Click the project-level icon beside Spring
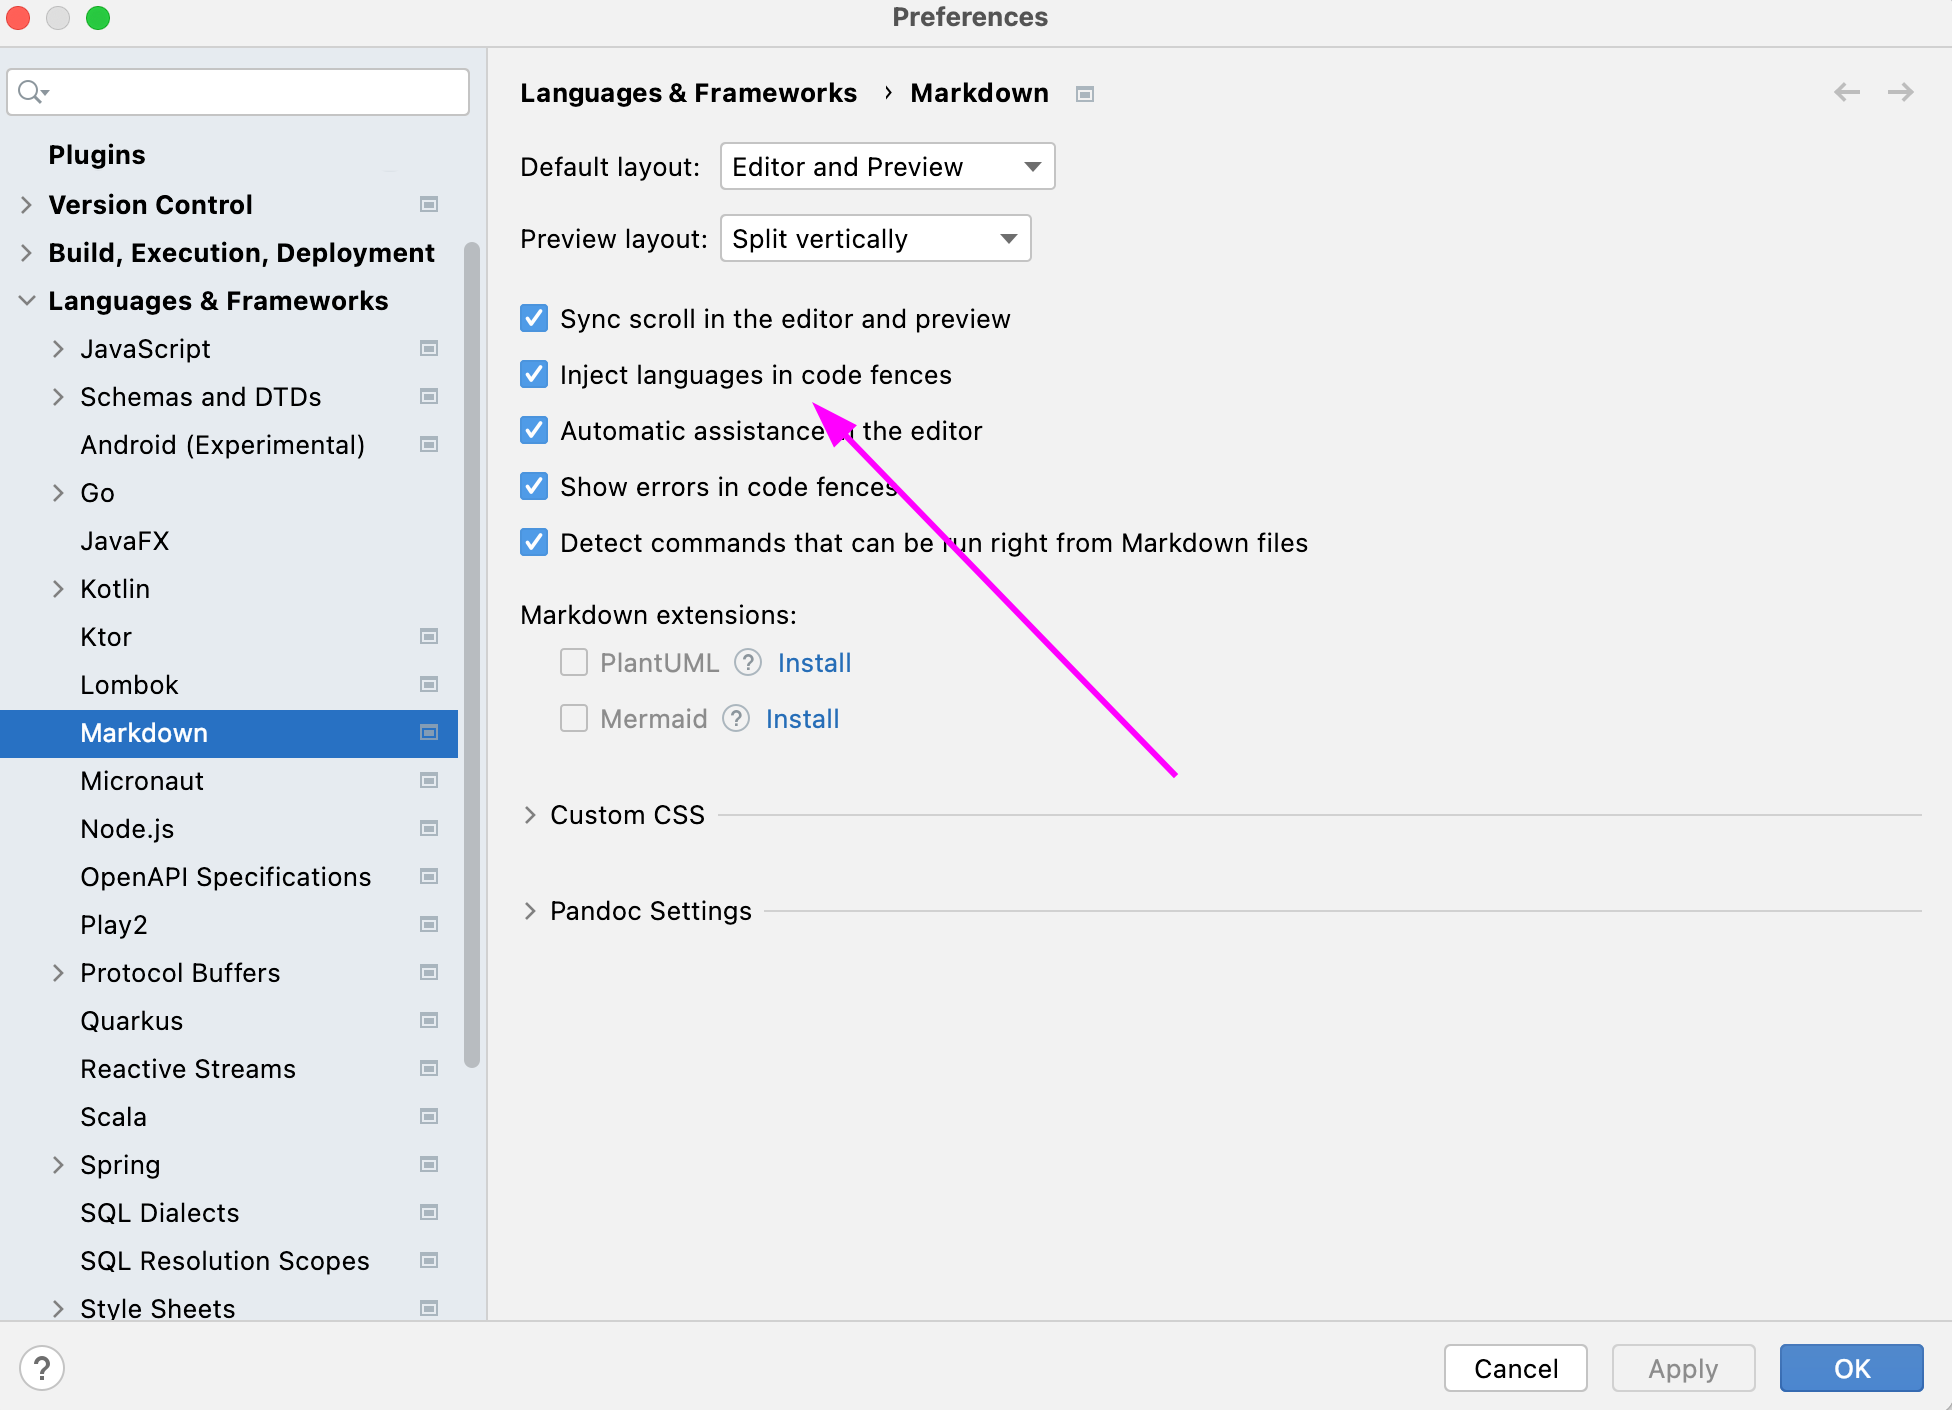 [x=429, y=1164]
